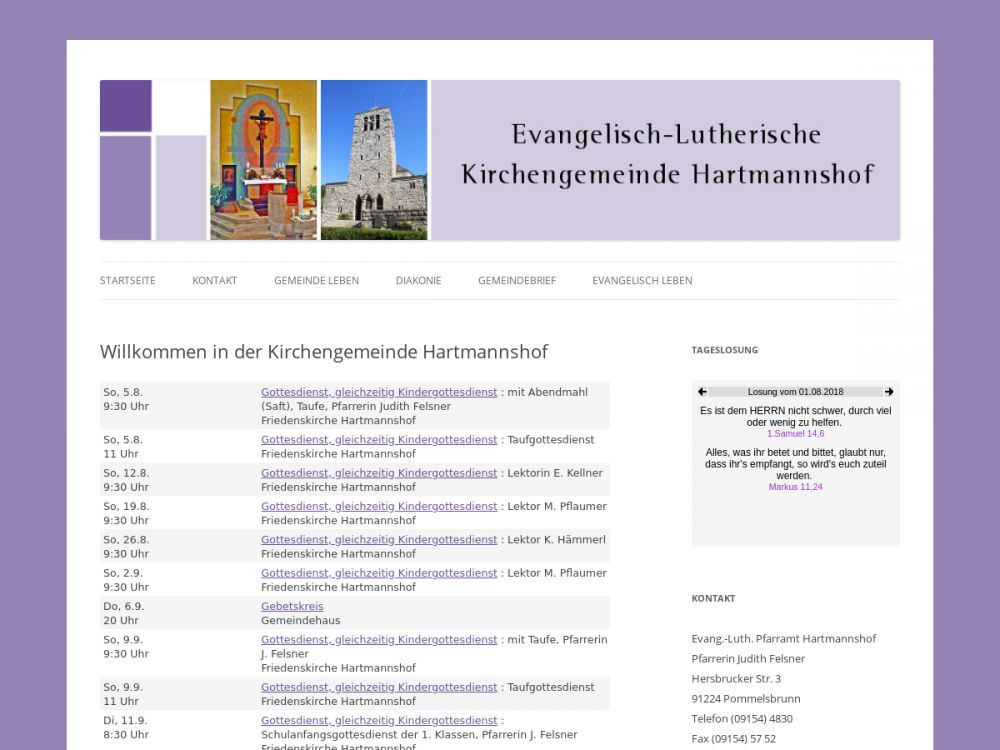Click the altar crucifix image in header
This screenshot has height=750, width=1000.
pyautogui.click(x=263, y=160)
